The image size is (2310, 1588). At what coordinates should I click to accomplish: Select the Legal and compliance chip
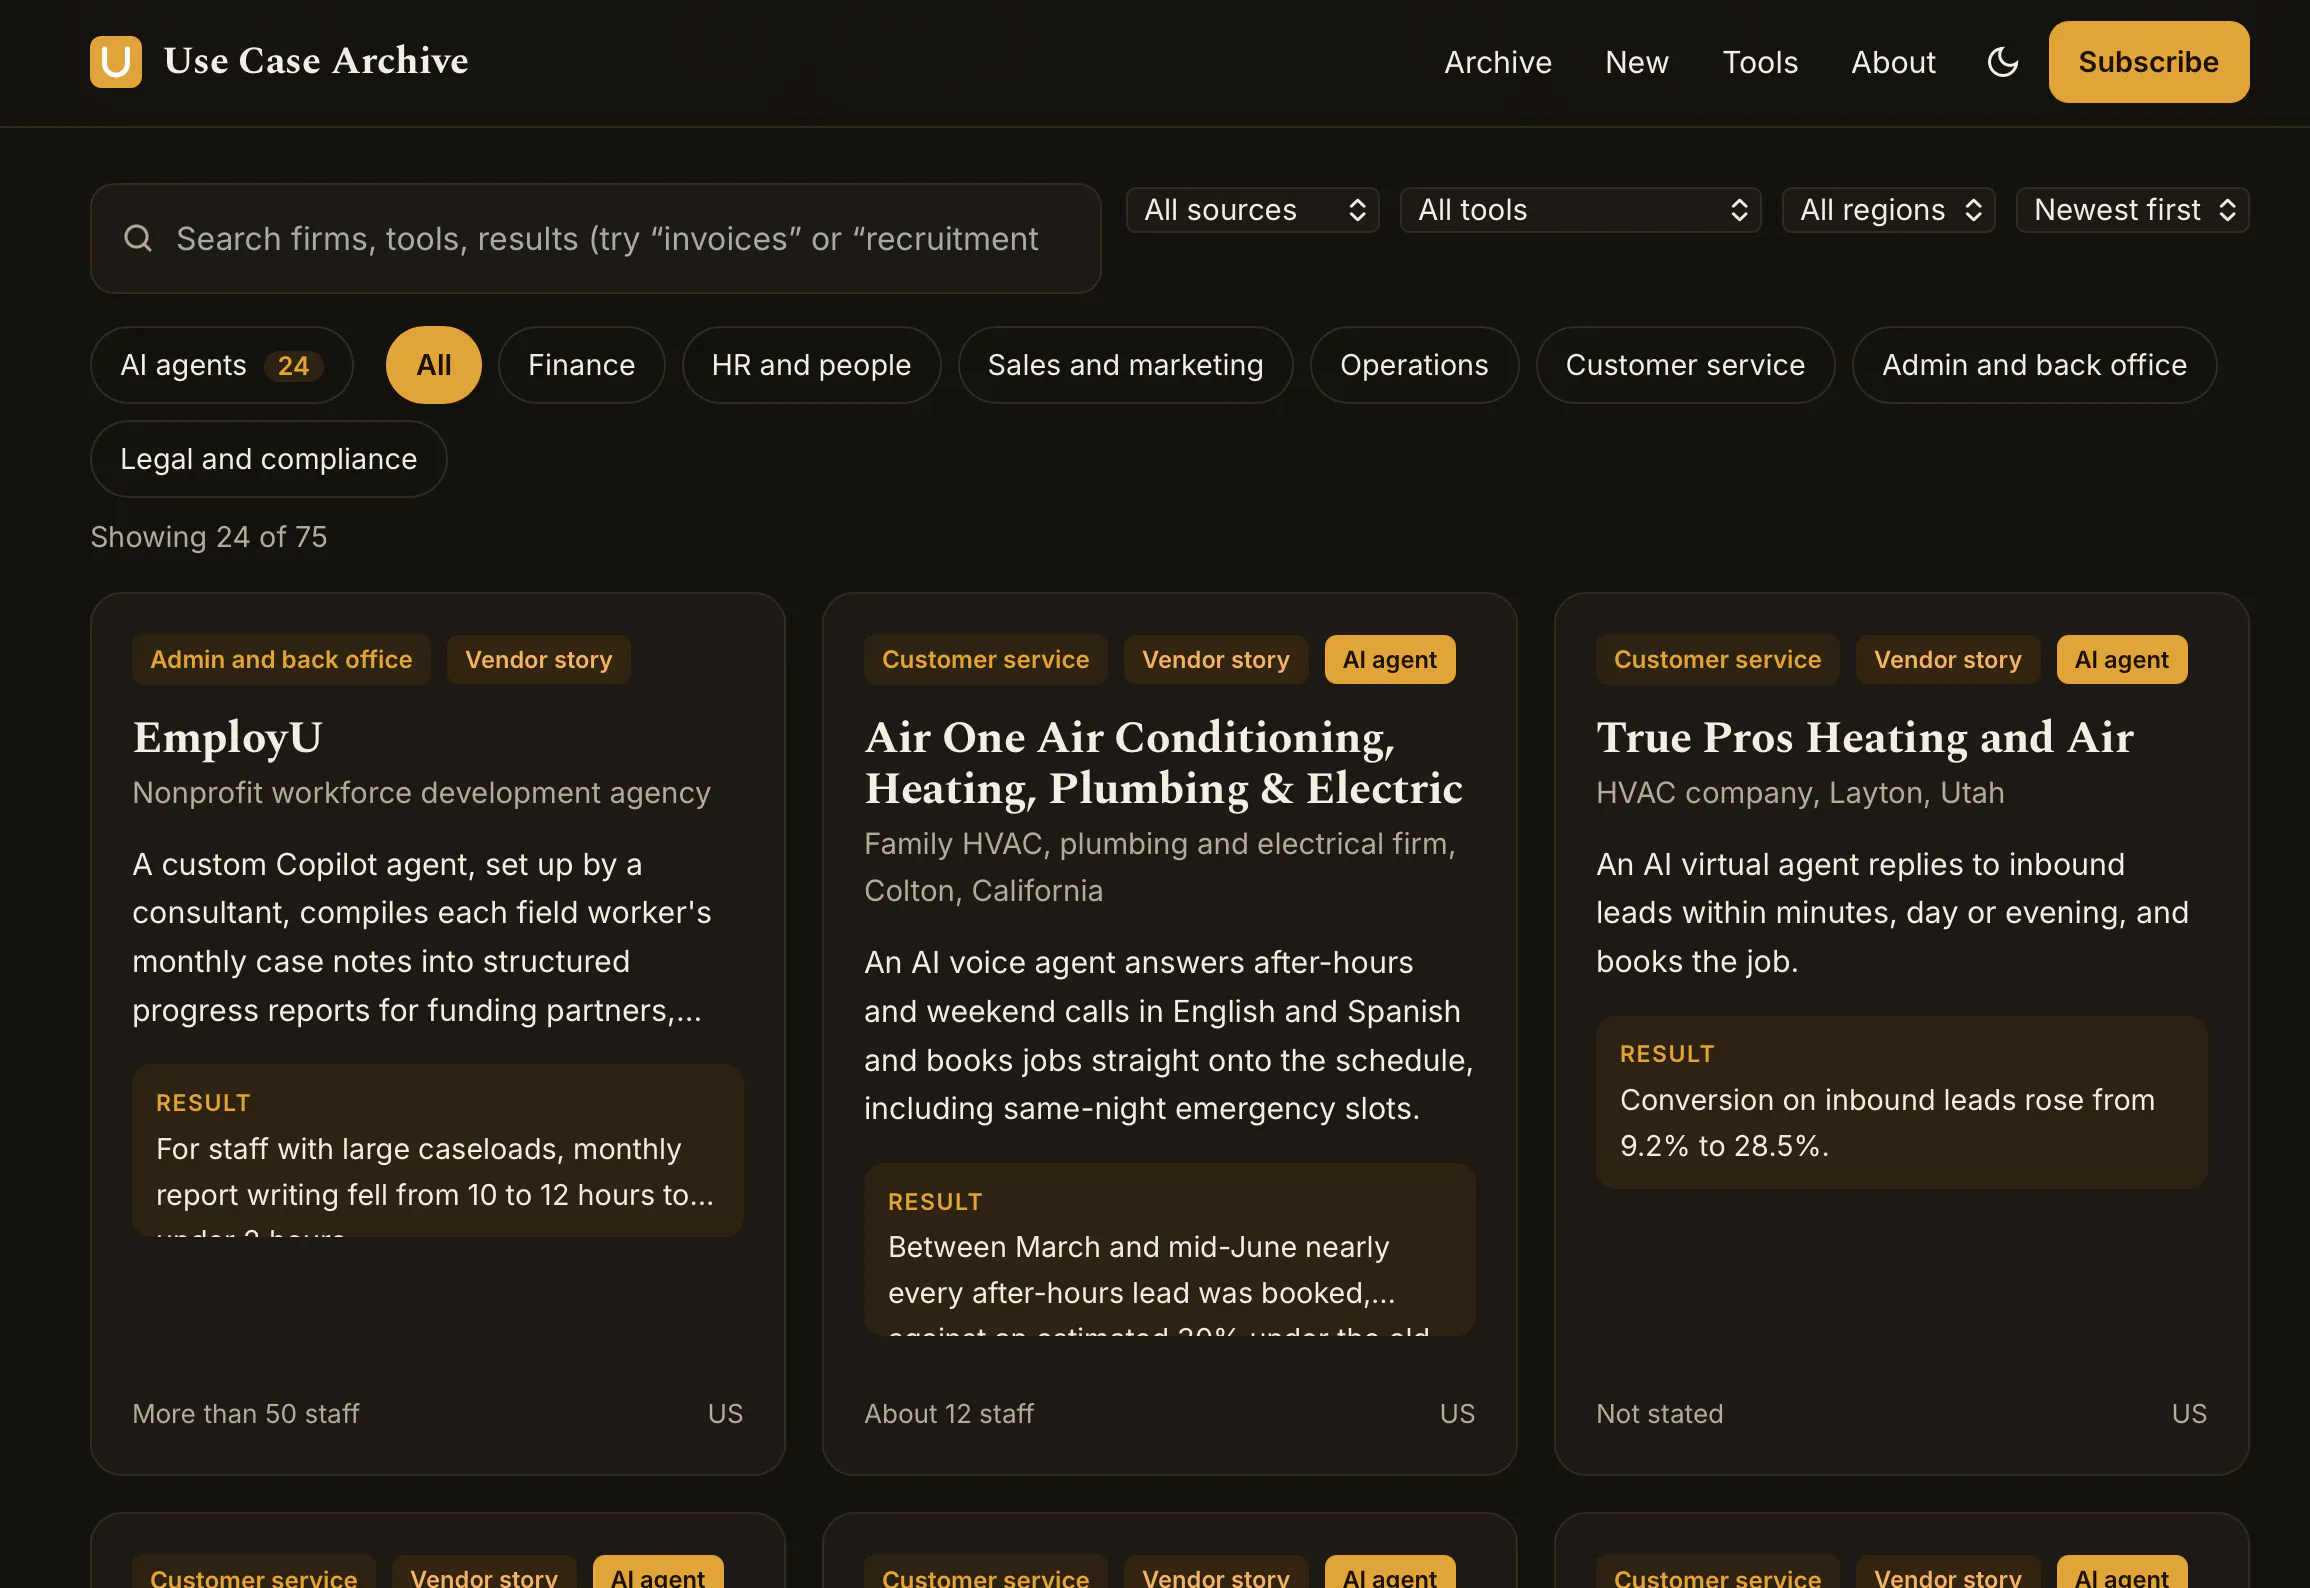(269, 459)
